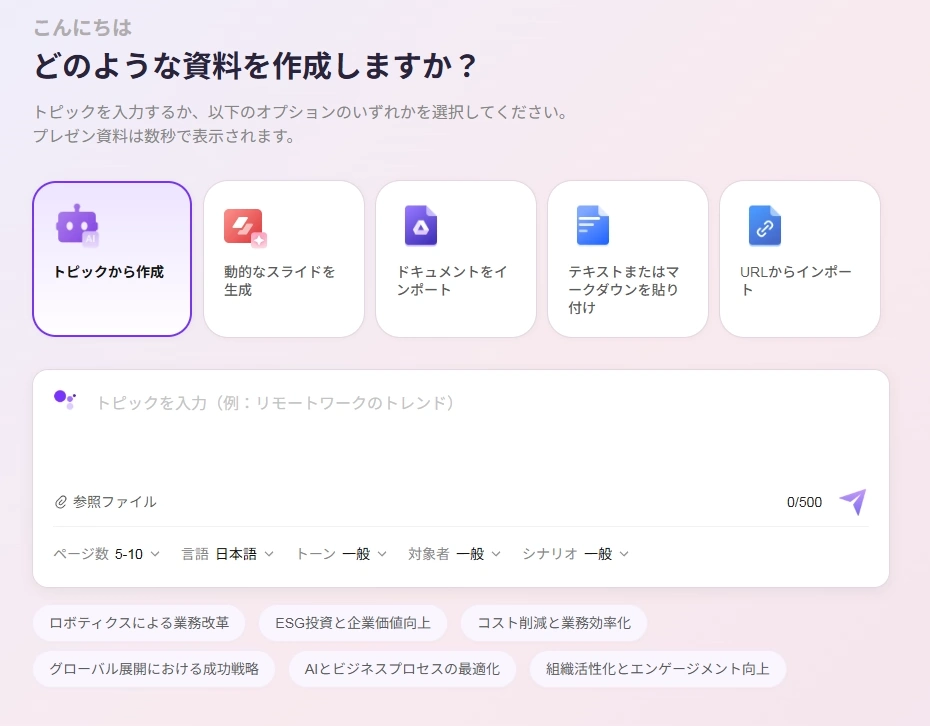The width and height of the screenshot is (930, 726).
Task: Click the paperclip attachment icon
Action: (61, 502)
